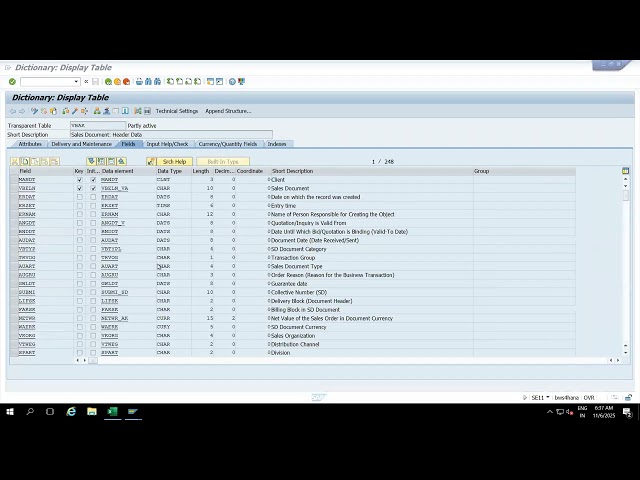Click the green Back icon
This screenshot has width=640, height=480.
coord(108,82)
